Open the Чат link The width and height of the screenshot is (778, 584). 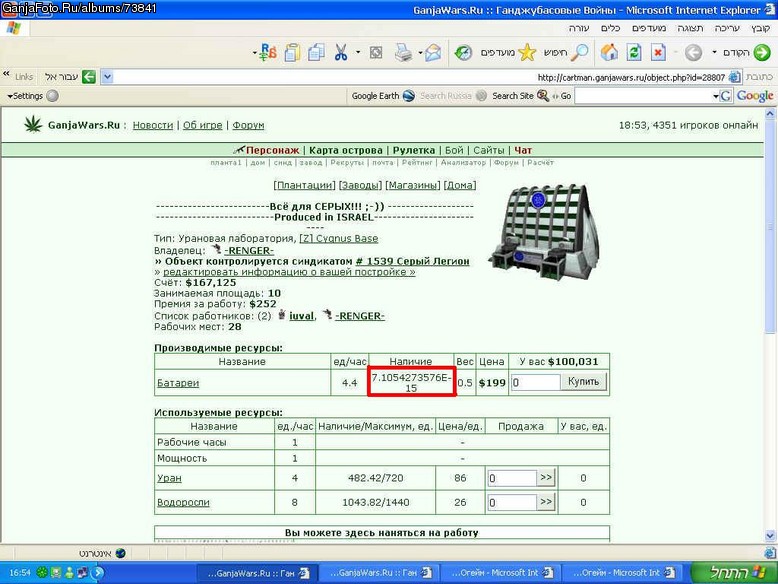pyautogui.click(x=523, y=150)
